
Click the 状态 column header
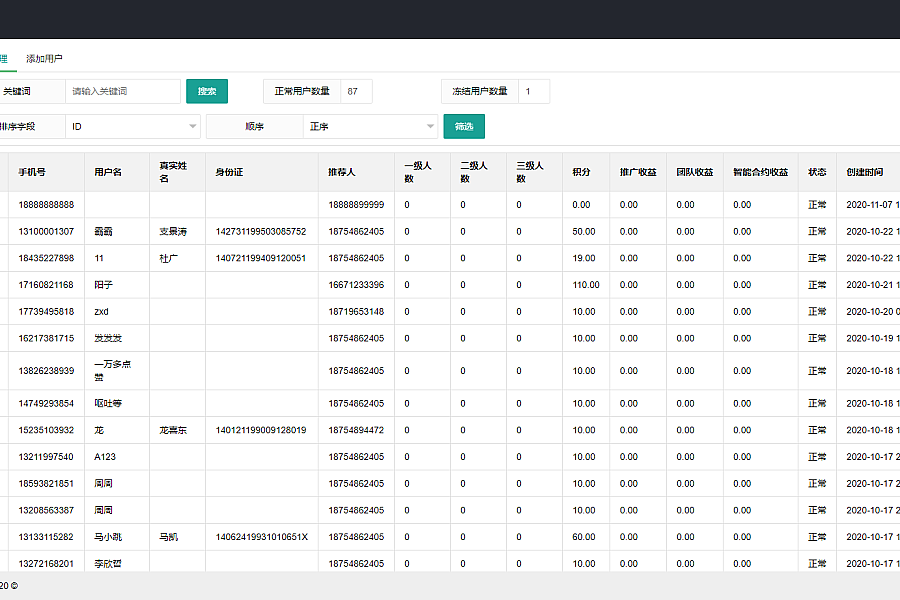click(817, 172)
